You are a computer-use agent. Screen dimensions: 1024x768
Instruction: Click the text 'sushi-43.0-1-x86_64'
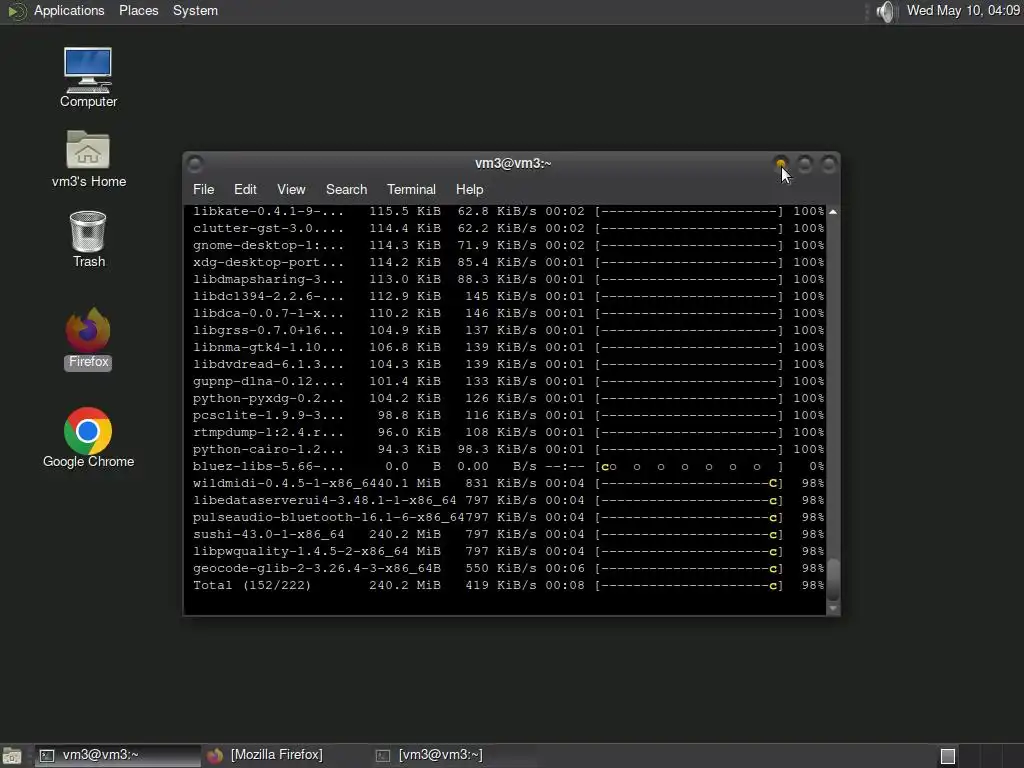[268, 534]
